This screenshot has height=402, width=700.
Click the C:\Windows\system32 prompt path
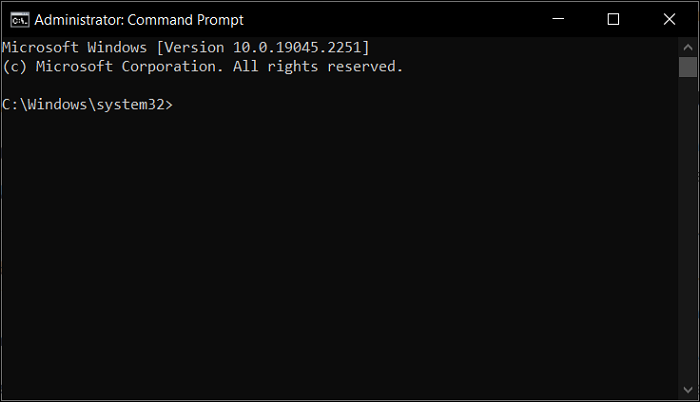84,104
